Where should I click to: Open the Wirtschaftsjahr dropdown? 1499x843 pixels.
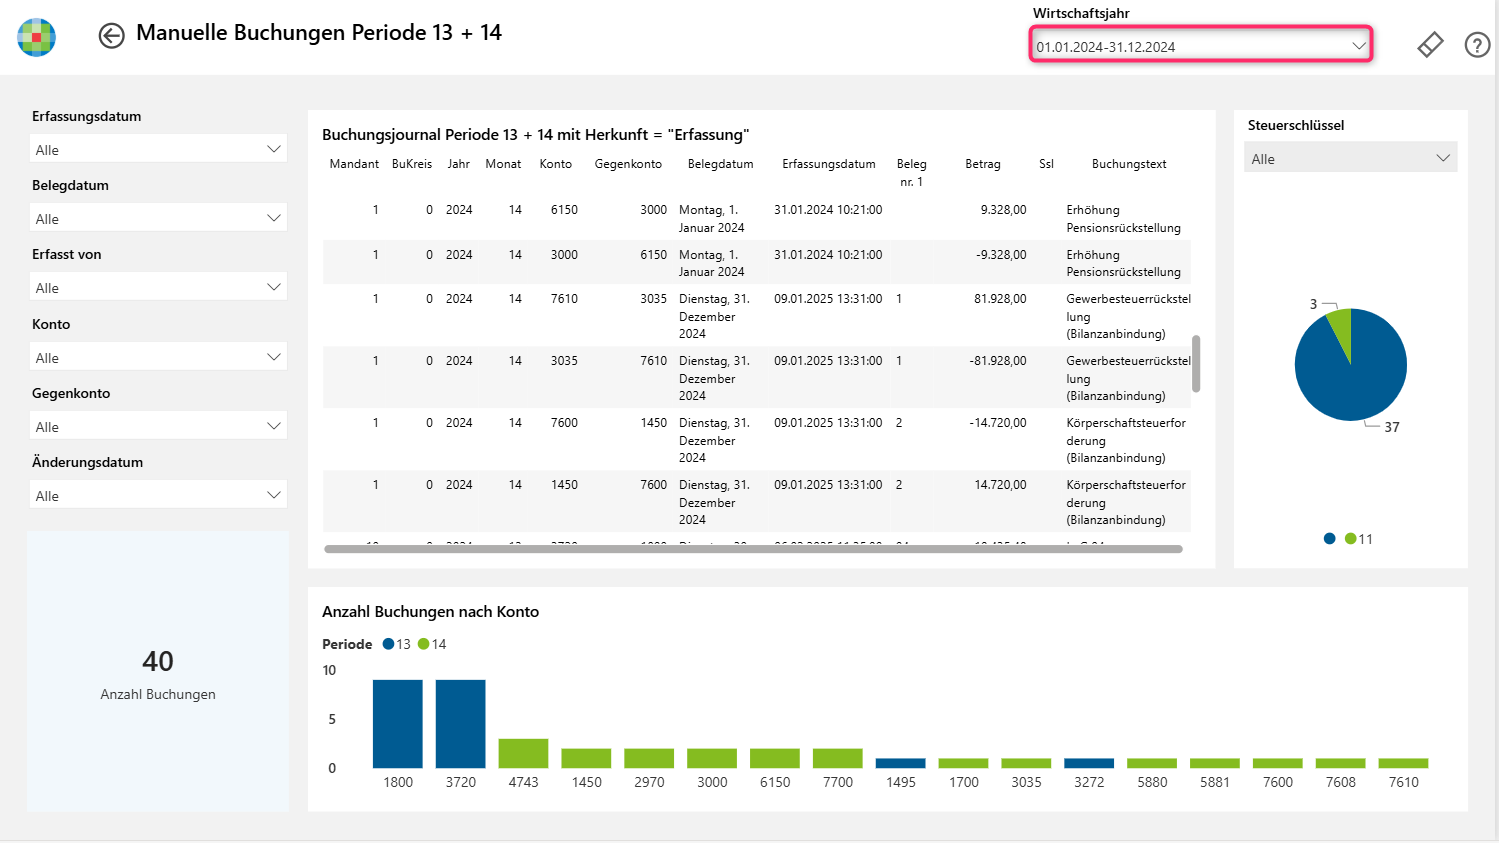point(1201,46)
